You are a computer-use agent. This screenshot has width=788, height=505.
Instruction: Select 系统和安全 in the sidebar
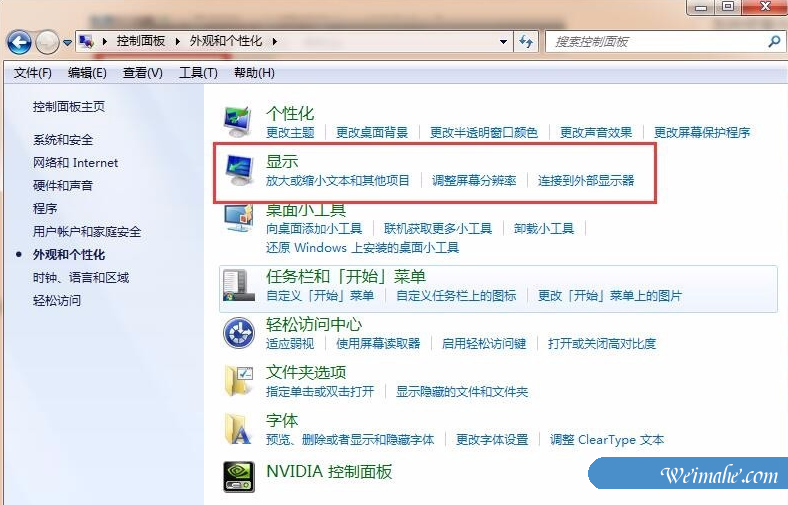point(63,140)
